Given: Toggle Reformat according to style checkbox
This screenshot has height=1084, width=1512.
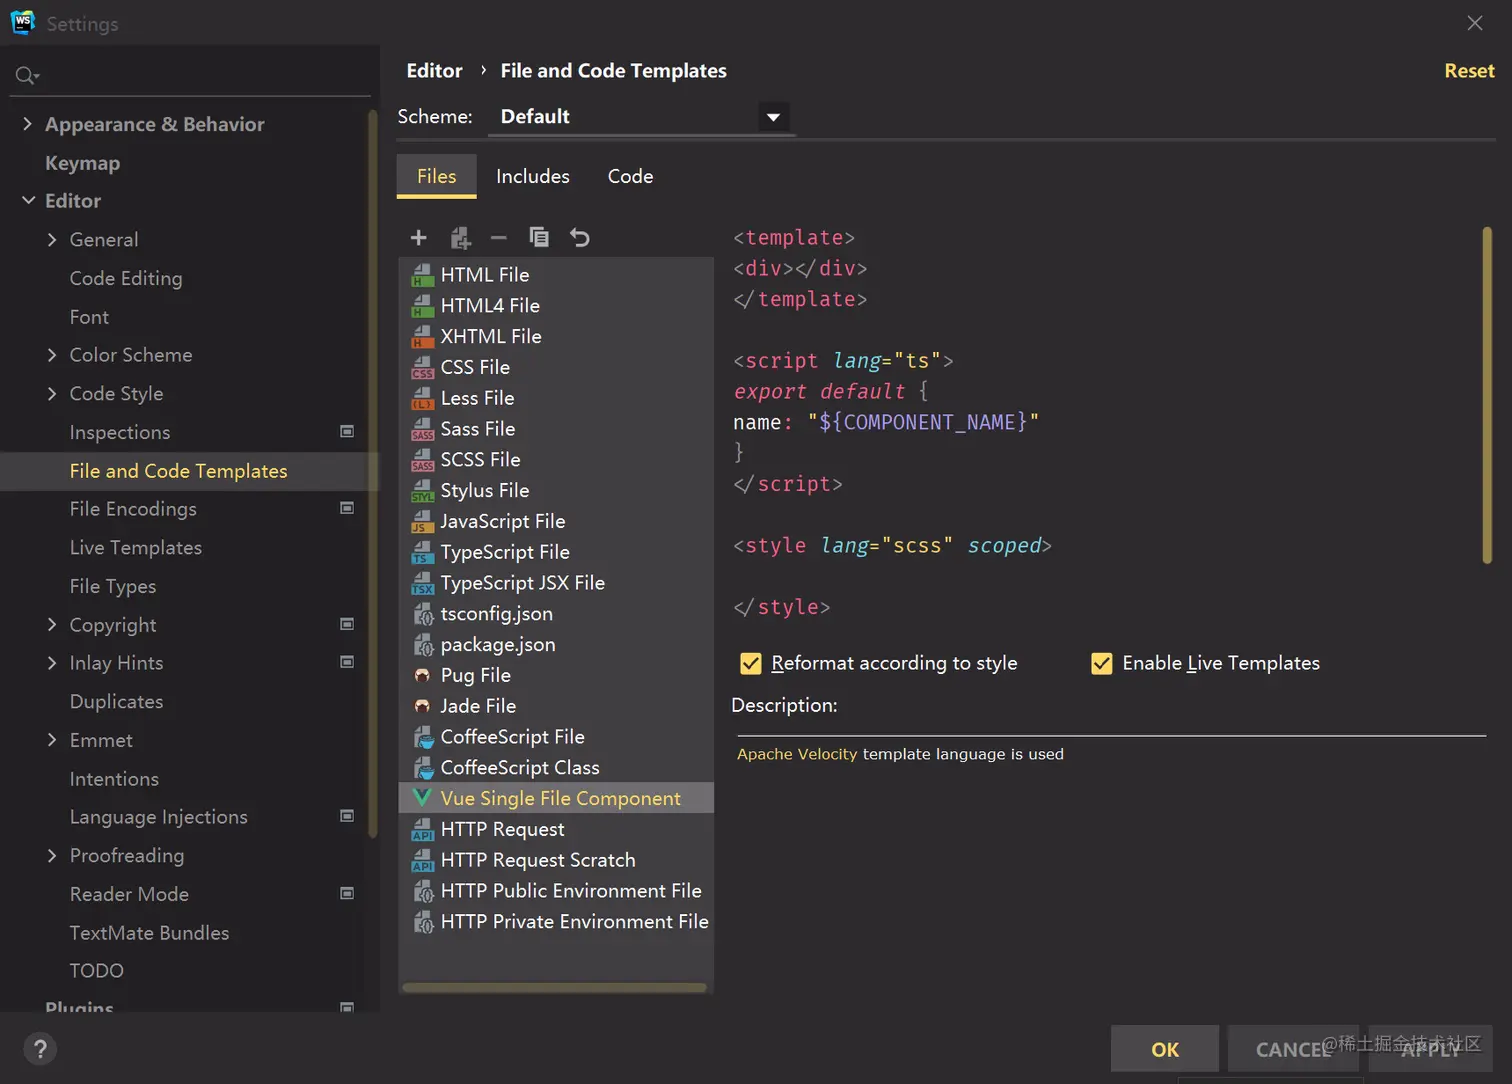Looking at the screenshot, I should [x=751, y=663].
